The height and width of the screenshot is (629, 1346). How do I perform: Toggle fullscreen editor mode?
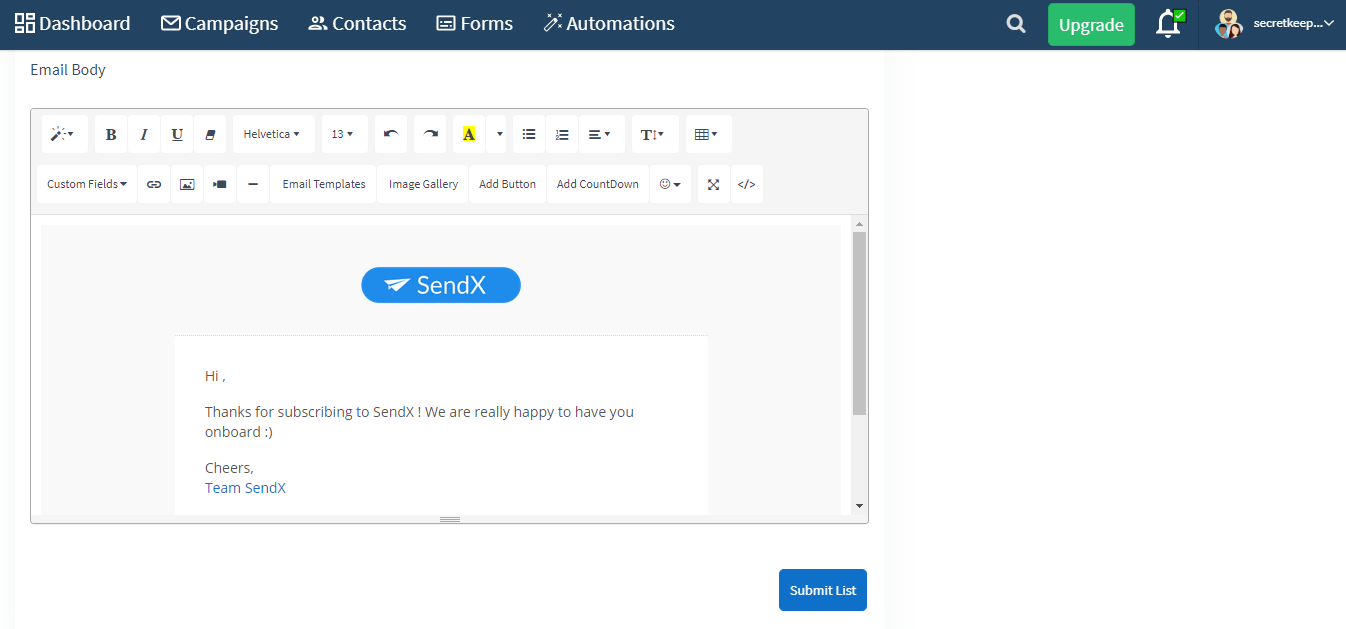[x=713, y=184]
